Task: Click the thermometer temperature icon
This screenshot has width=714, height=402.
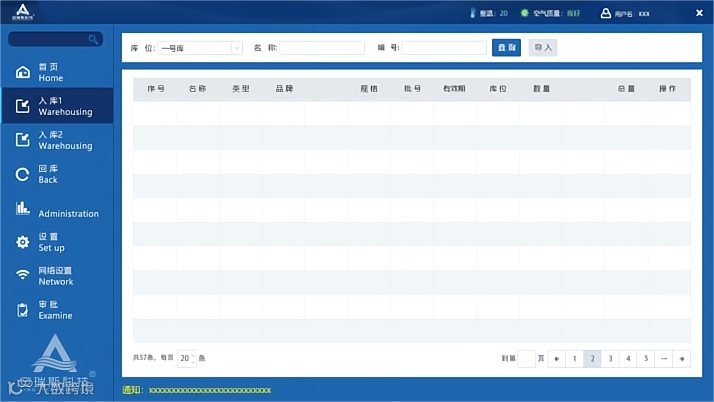Action: (473, 13)
